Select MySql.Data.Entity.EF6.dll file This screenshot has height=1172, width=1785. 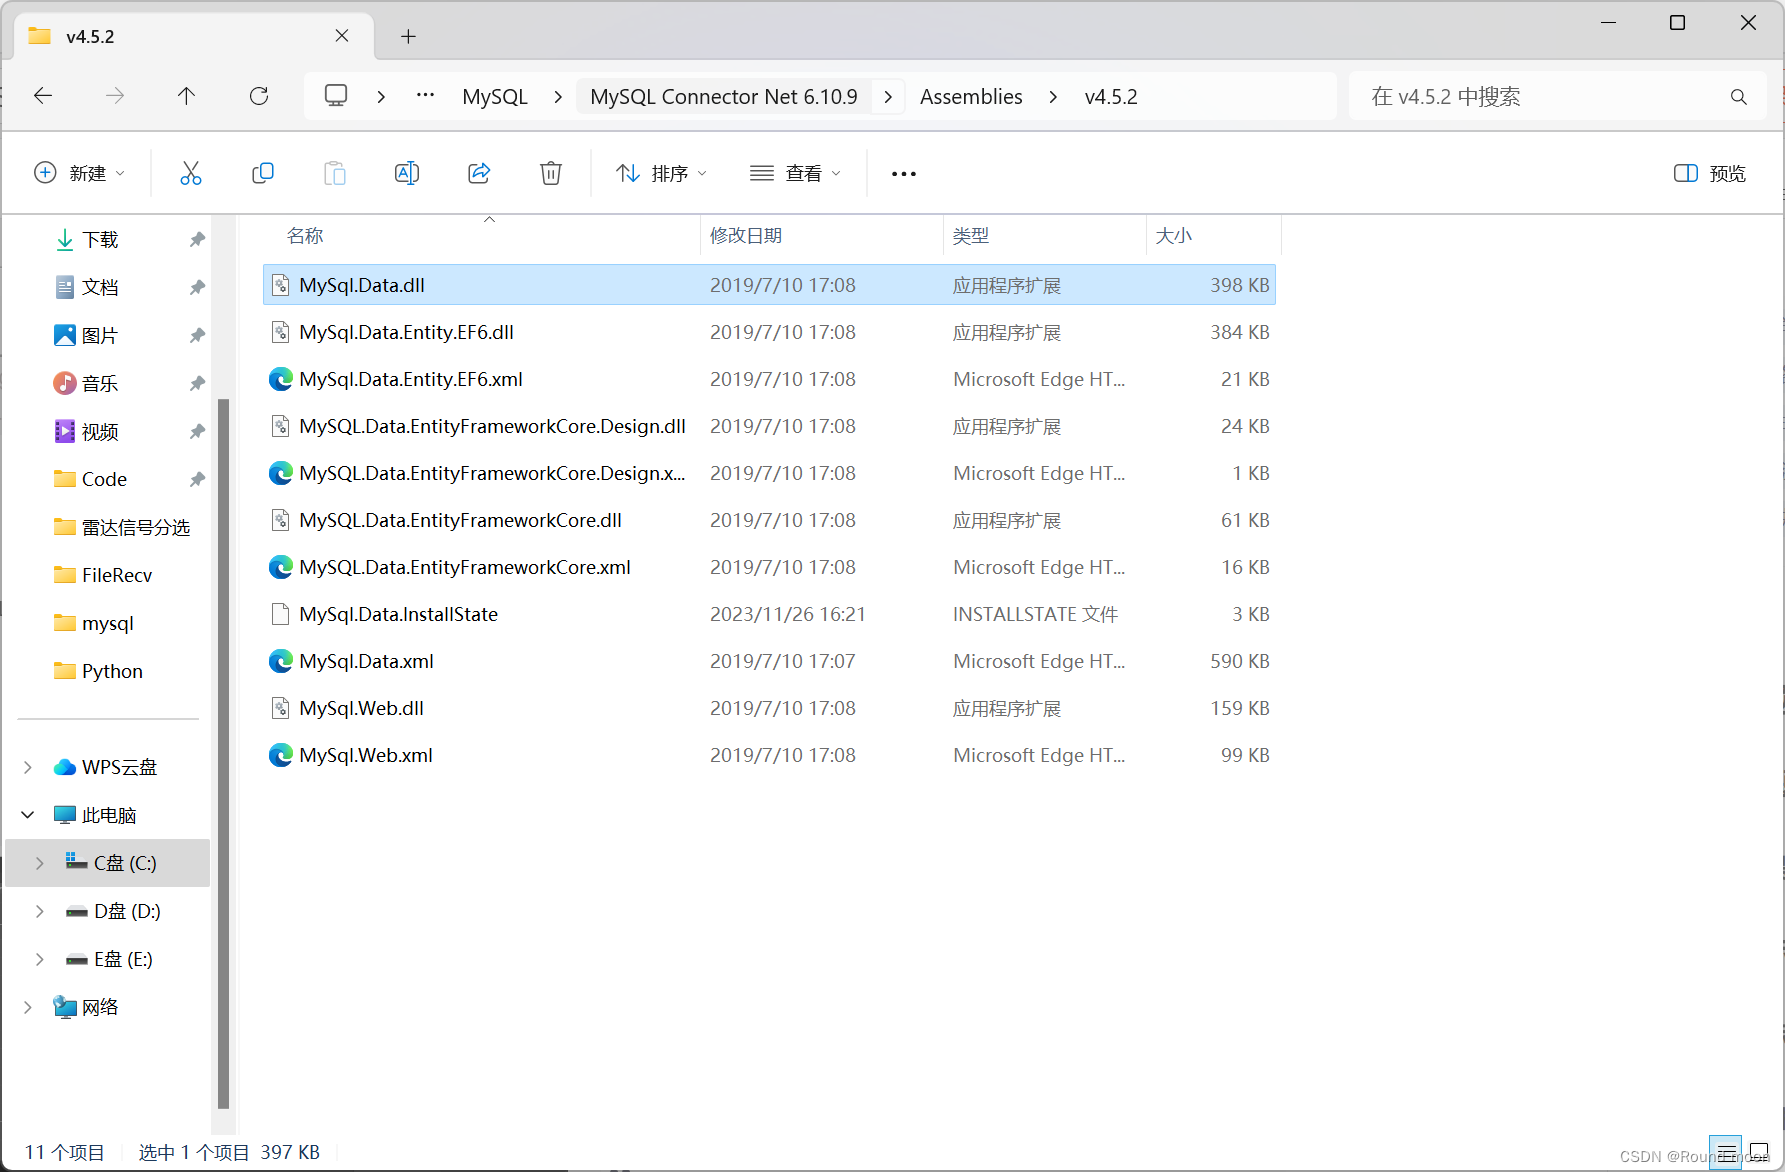pos(769,332)
